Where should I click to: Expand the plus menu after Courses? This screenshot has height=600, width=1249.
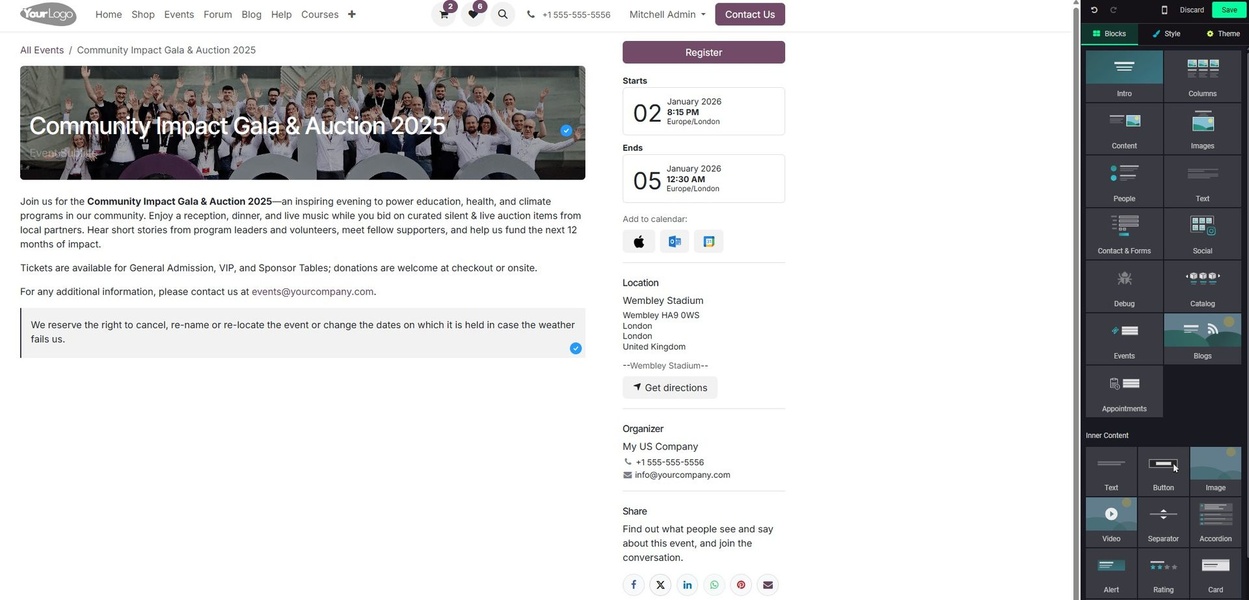tap(352, 15)
